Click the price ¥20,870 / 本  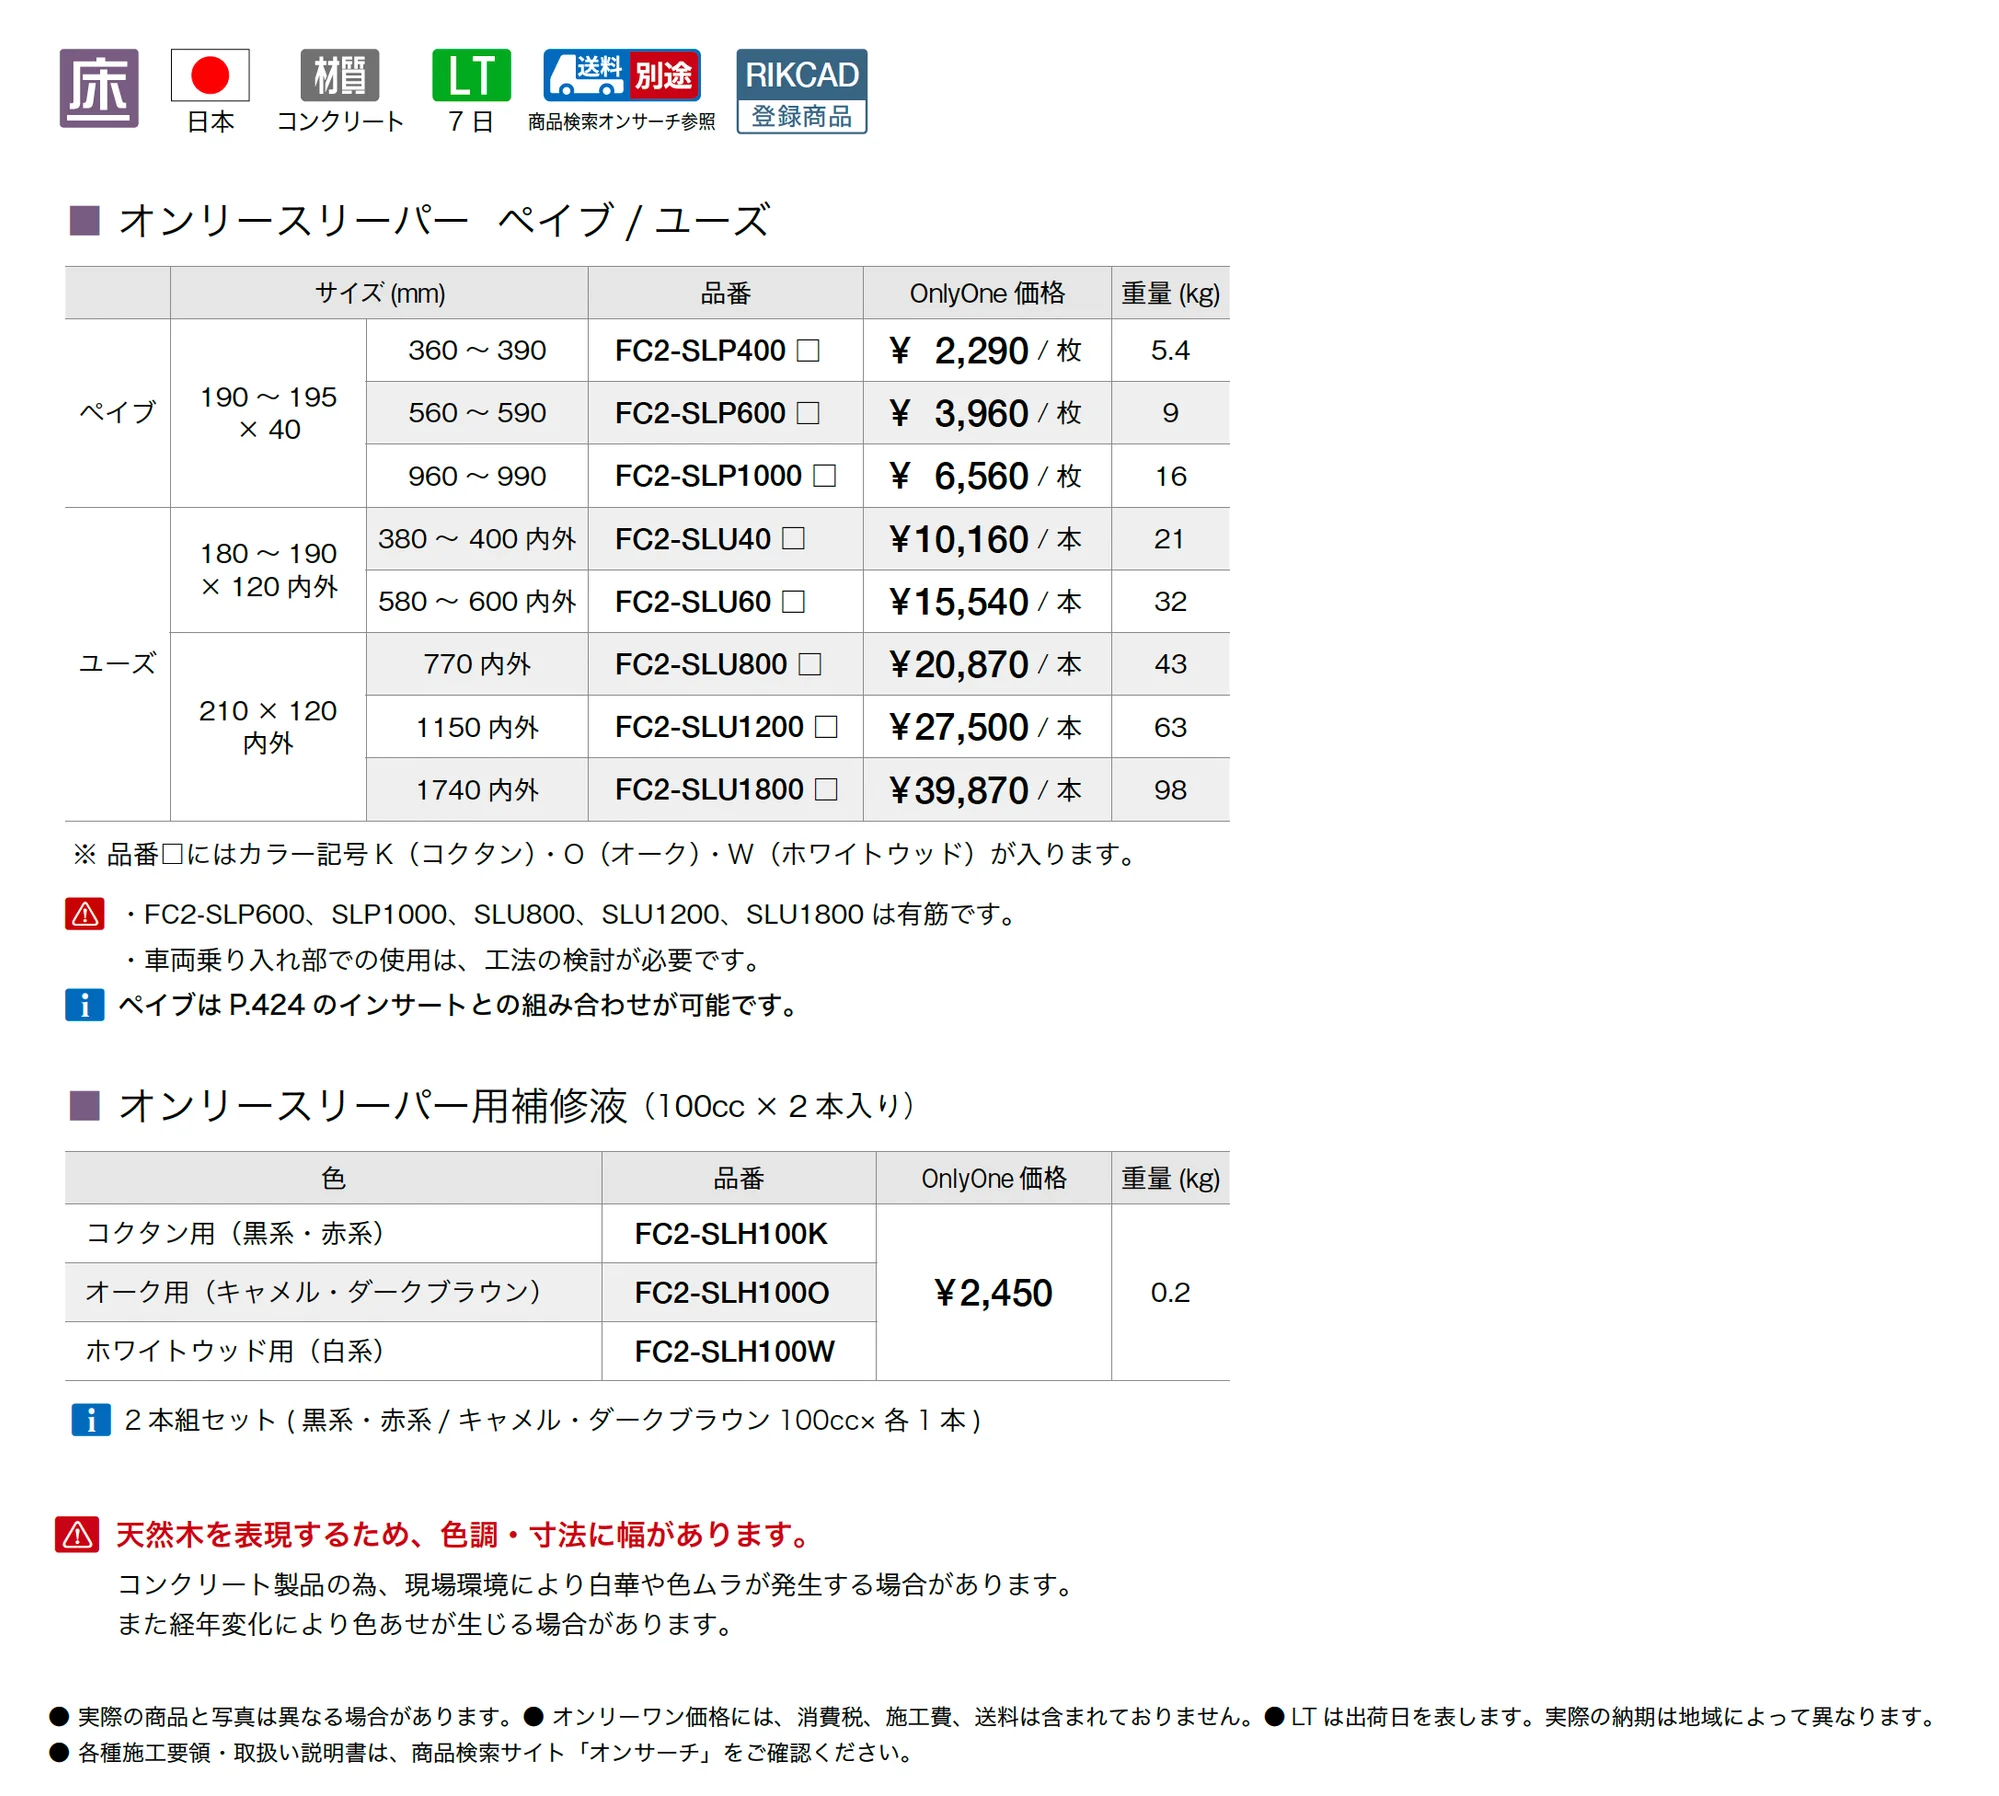point(985,664)
